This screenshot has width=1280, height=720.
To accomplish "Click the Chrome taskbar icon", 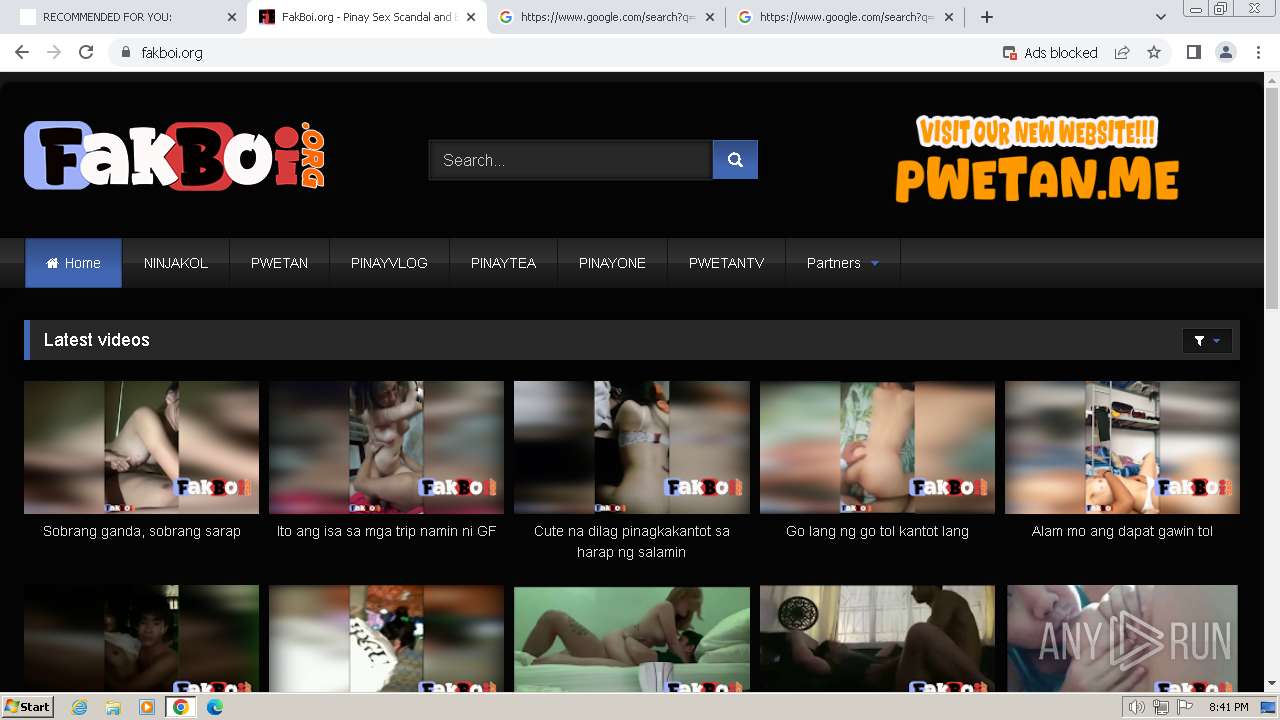I will pos(181,707).
